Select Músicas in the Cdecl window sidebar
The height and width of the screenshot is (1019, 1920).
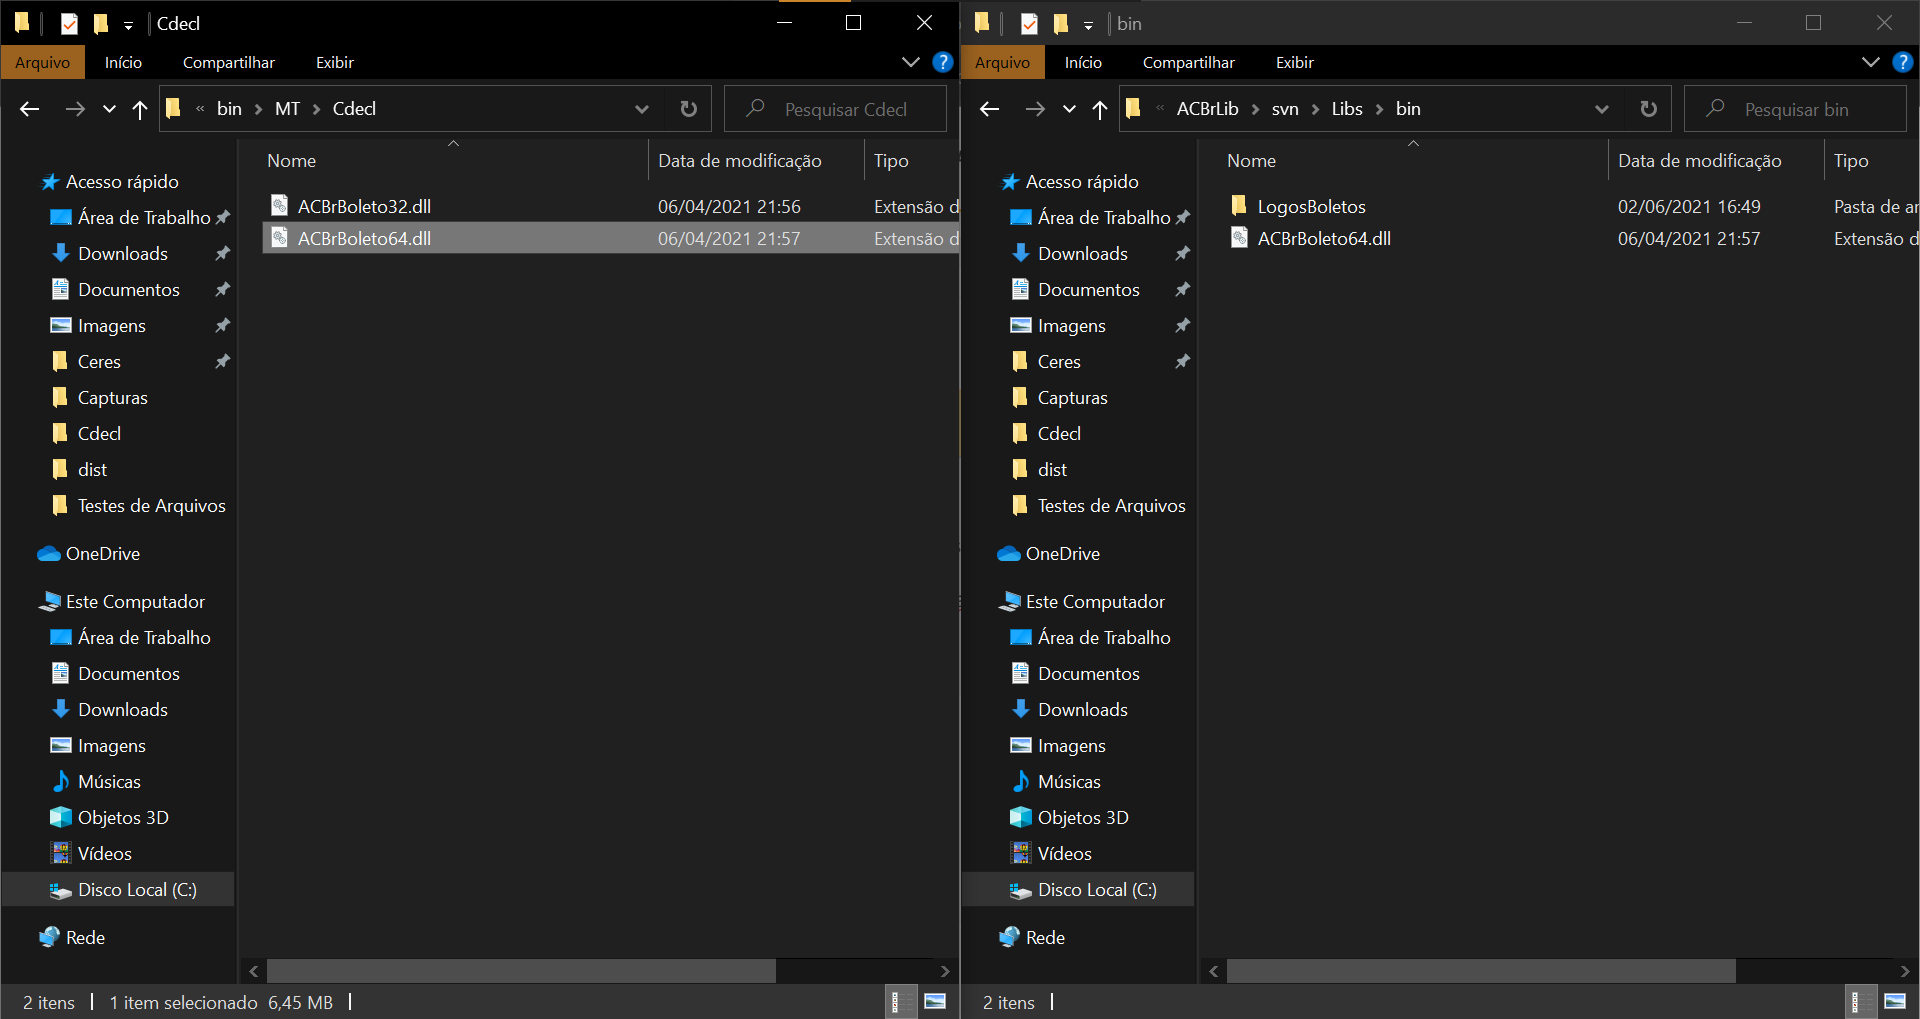click(x=109, y=781)
